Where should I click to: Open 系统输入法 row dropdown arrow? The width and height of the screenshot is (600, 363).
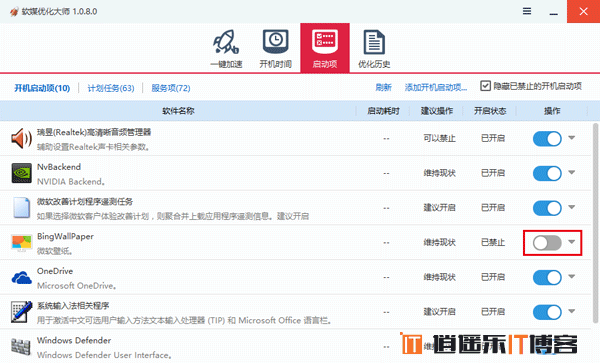coord(572,311)
